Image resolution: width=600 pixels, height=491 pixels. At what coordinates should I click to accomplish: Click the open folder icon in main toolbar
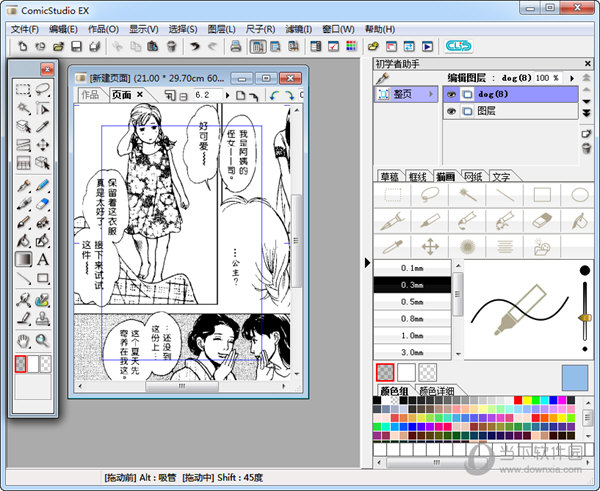(x=58, y=47)
